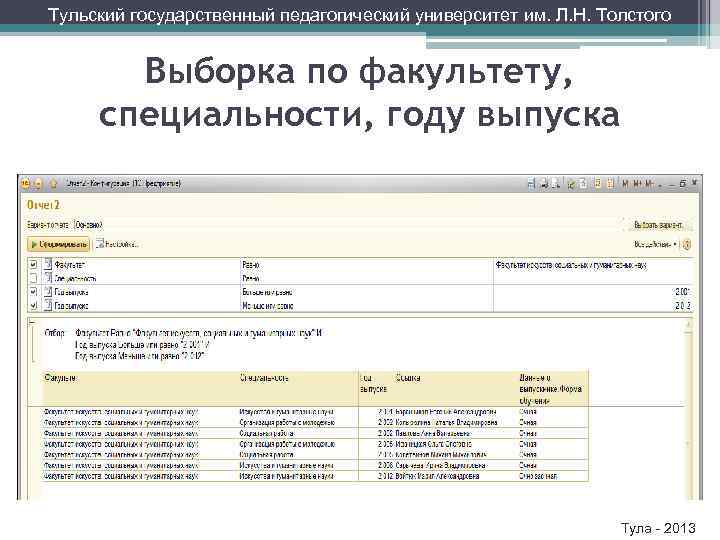Click the back arrow in the title bar
Image resolution: width=720 pixels, height=540 pixels.
pyautogui.click(x=38, y=184)
